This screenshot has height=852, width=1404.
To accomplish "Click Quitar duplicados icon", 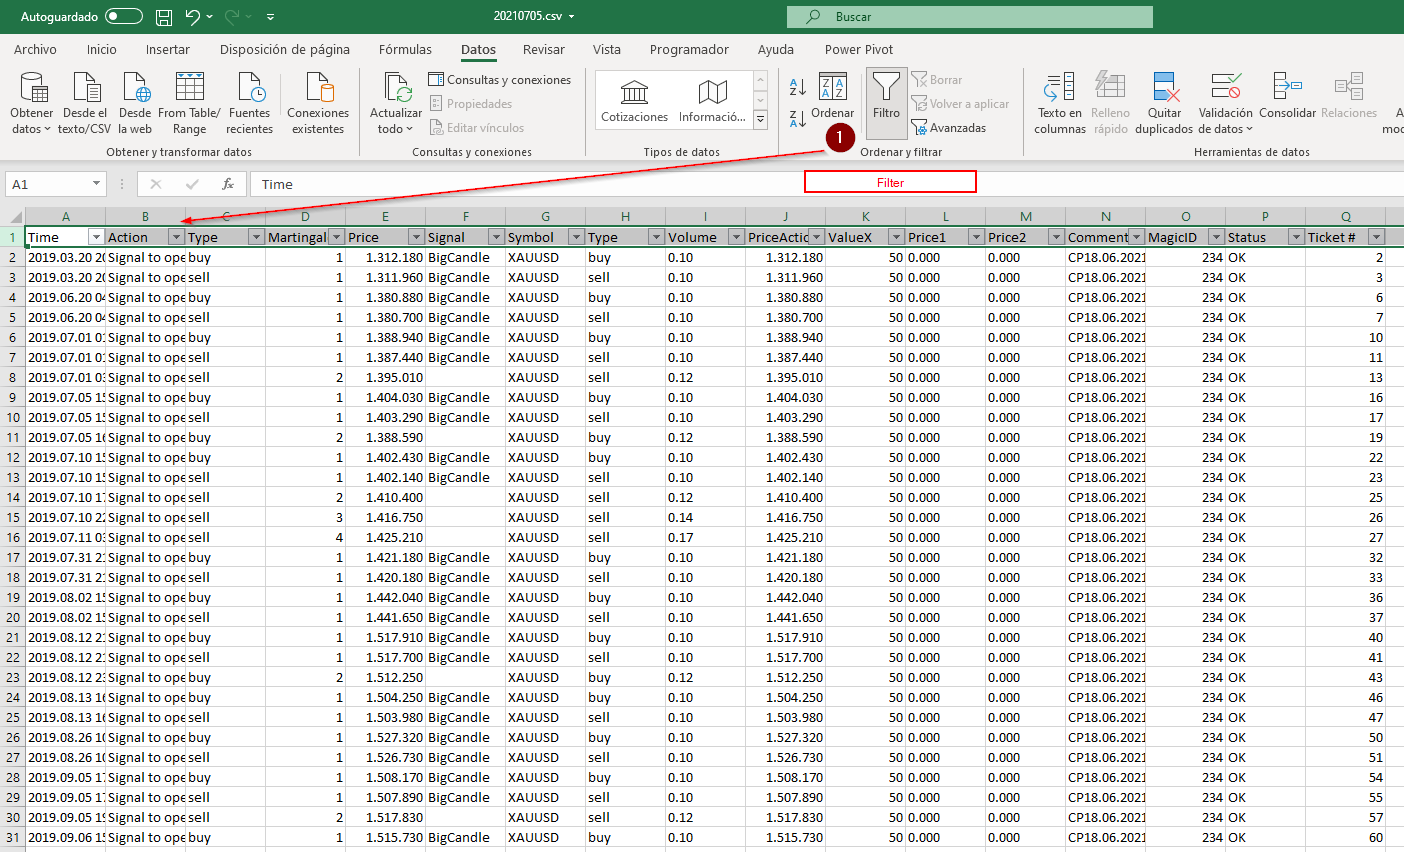I will pos(1164,103).
